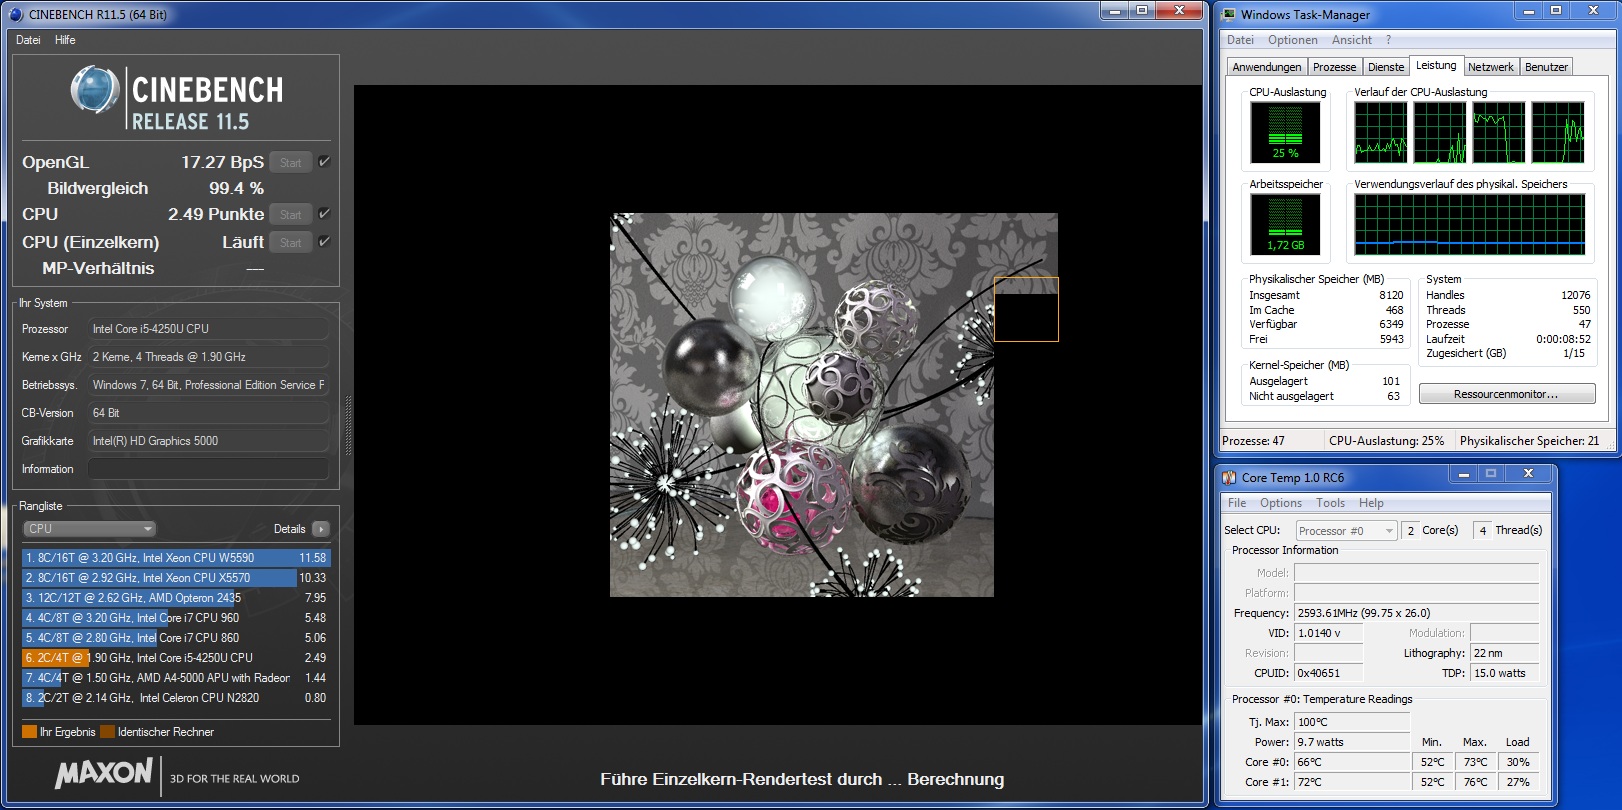1622x810 pixels.
Task: Select ranking row Intel Xeon CPU W5590
Action: tap(176, 558)
